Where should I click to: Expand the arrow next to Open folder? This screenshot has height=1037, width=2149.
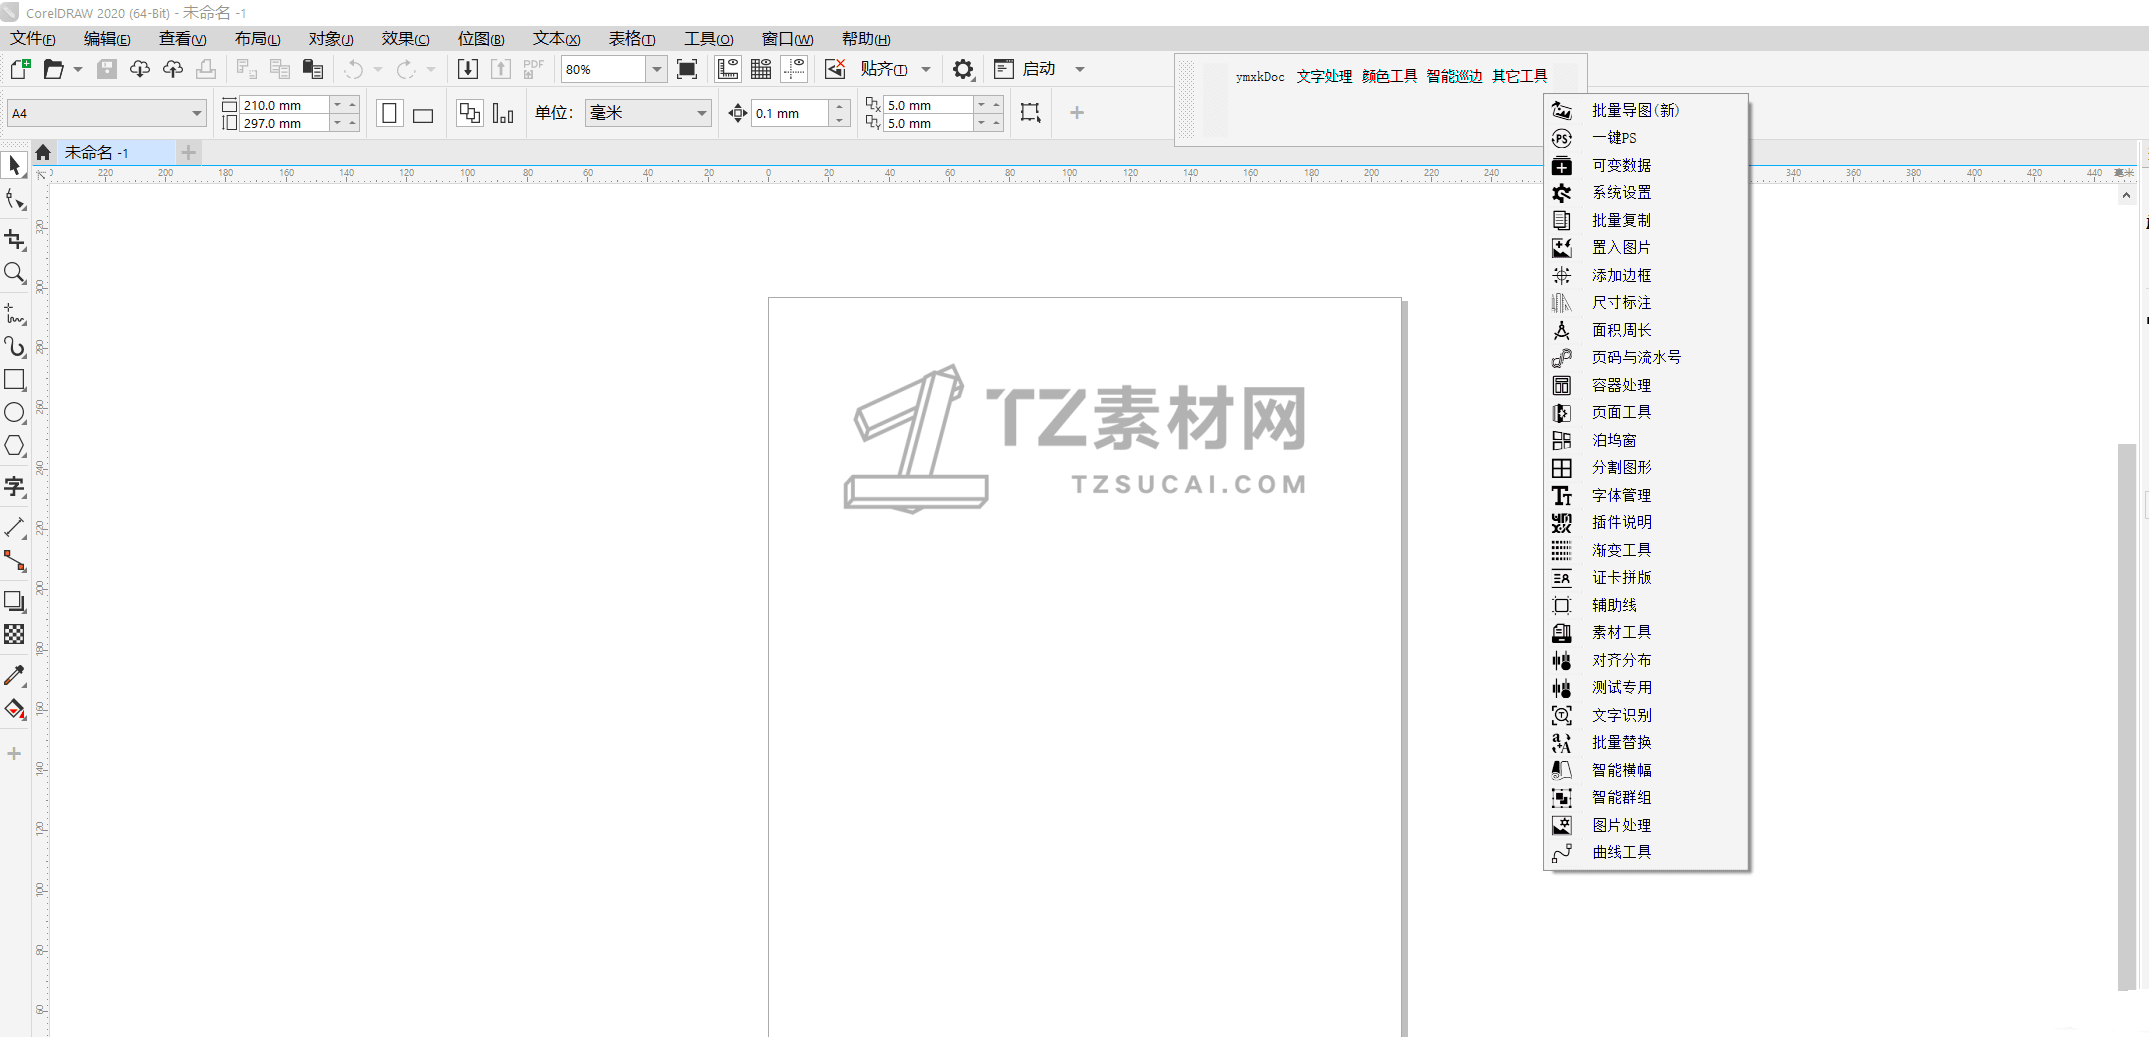78,69
